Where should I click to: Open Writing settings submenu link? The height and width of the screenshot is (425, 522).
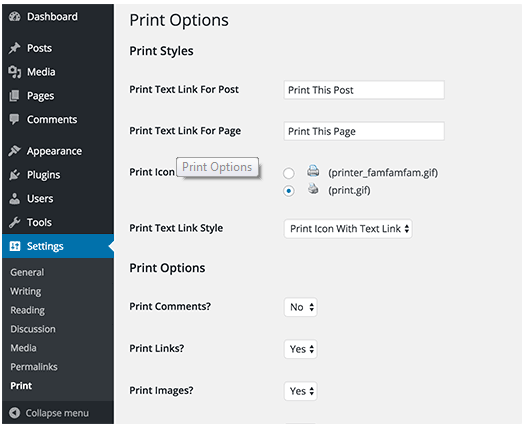point(26,291)
